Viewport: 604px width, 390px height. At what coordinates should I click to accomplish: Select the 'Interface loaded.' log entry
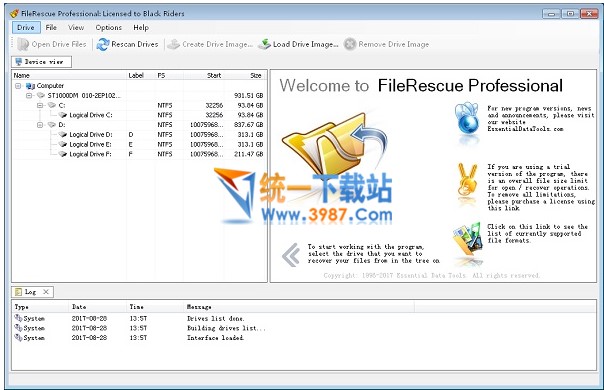(304, 338)
